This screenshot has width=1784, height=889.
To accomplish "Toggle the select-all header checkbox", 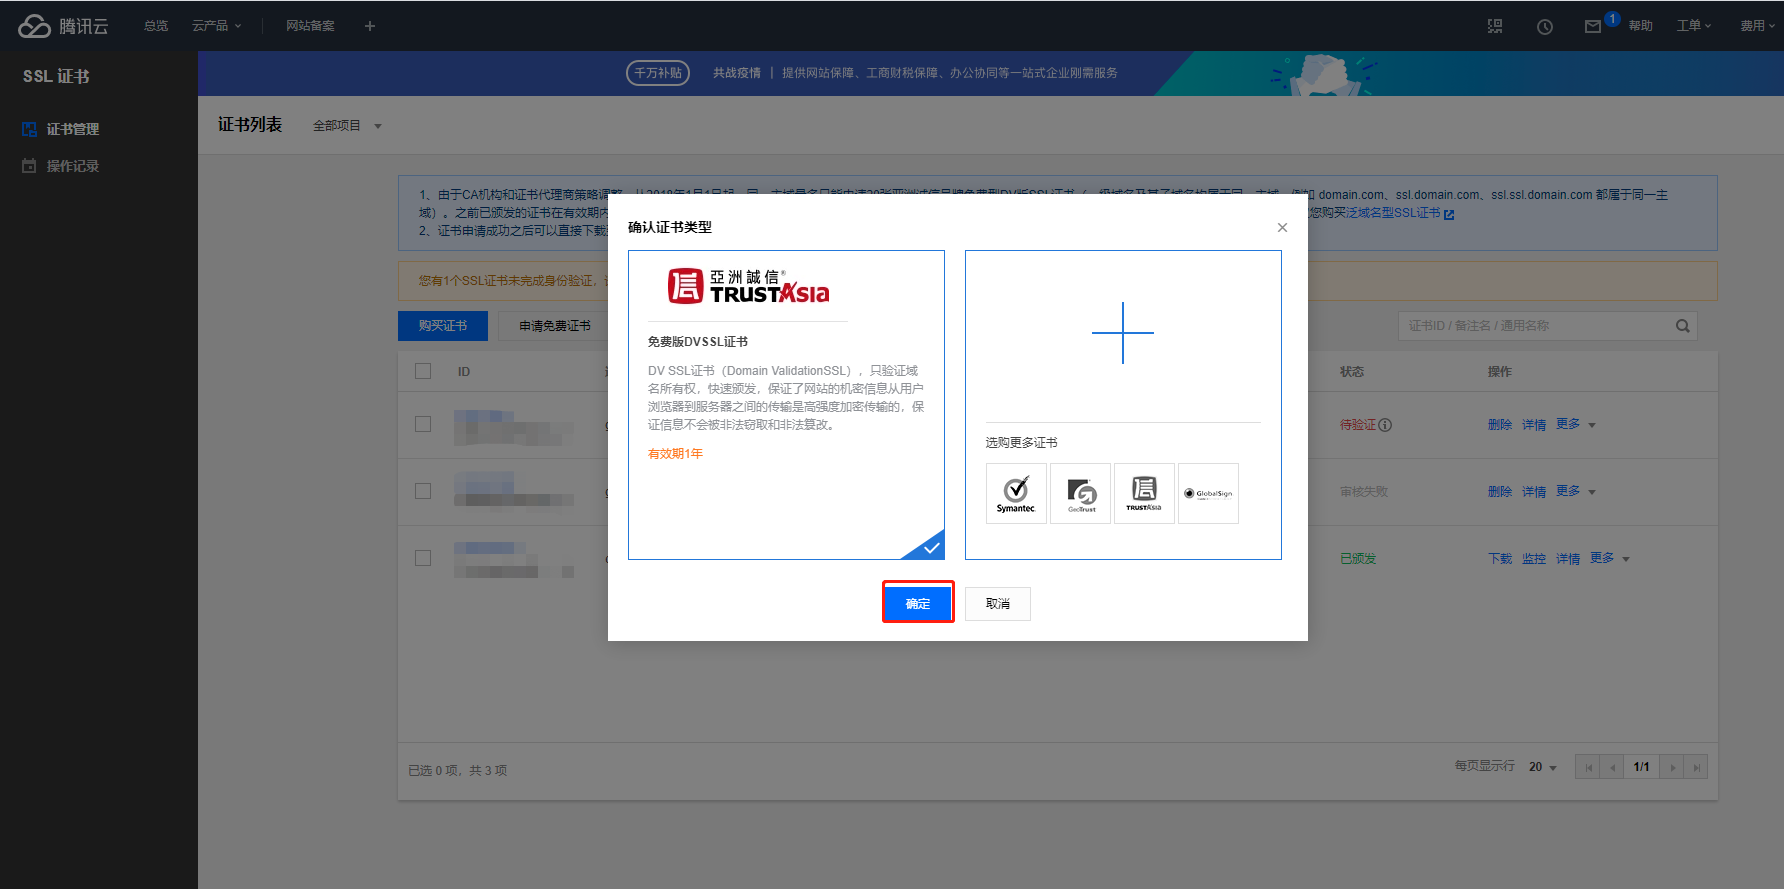I will pyautogui.click(x=423, y=371).
